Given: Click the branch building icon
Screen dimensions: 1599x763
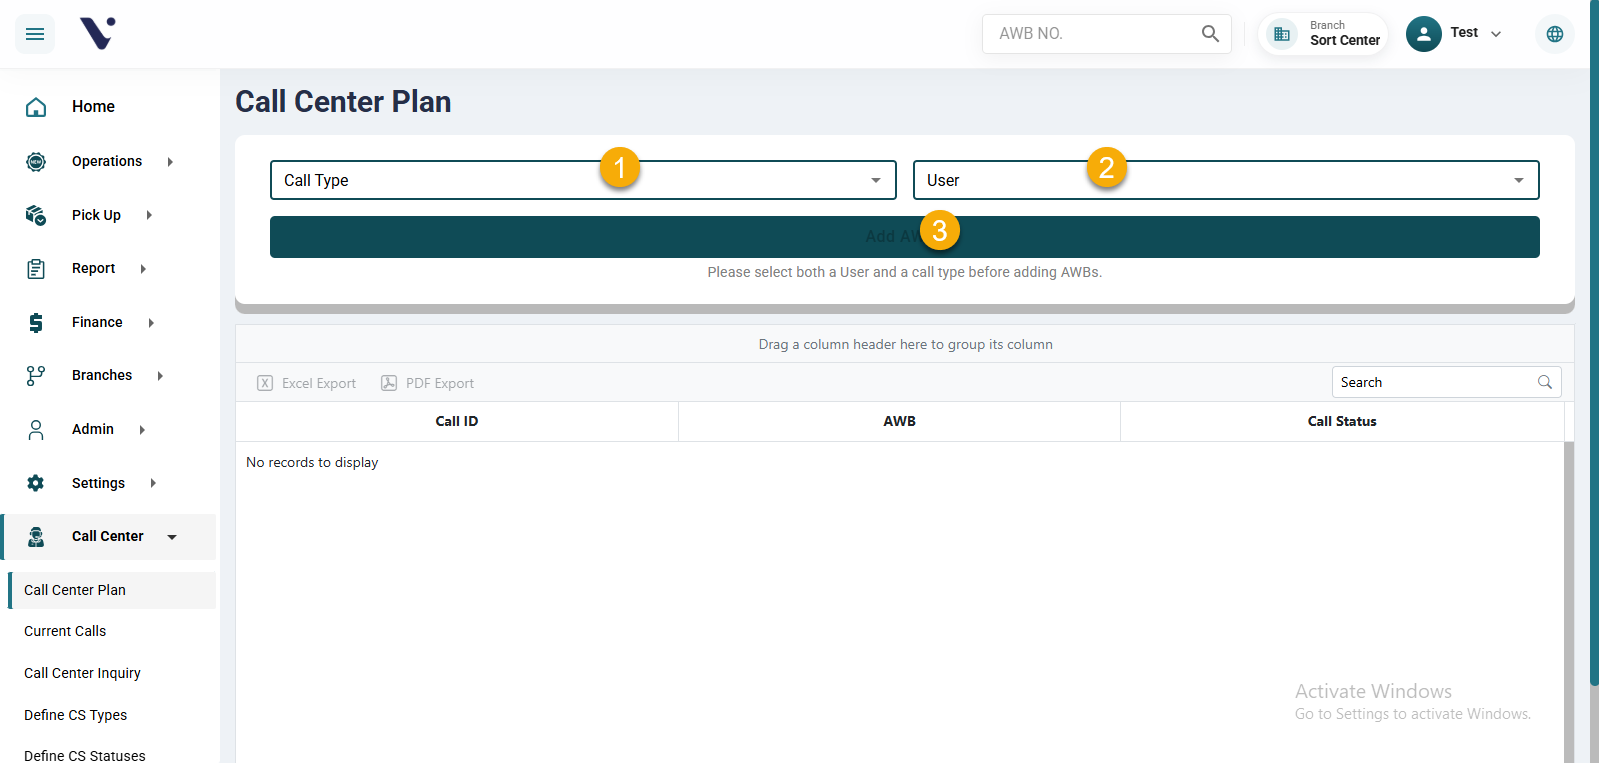Looking at the screenshot, I should click(1281, 34).
